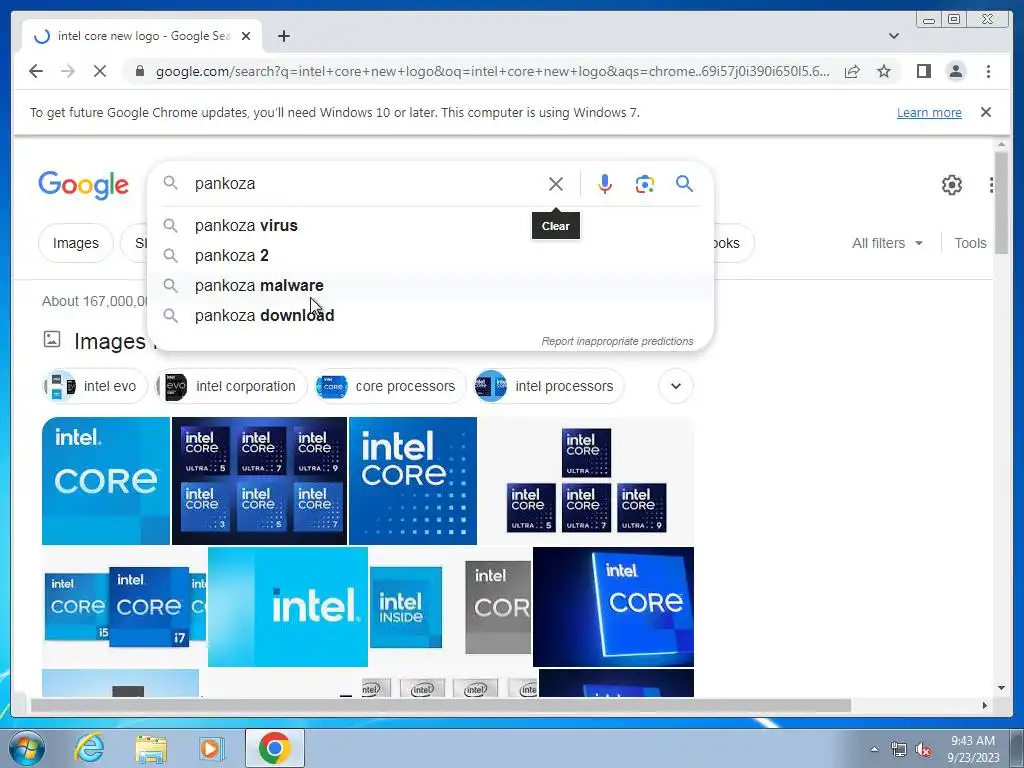Screen dimensions: 1024x768
Task: Open the muted volume tray icon
Action: point(923,750)
